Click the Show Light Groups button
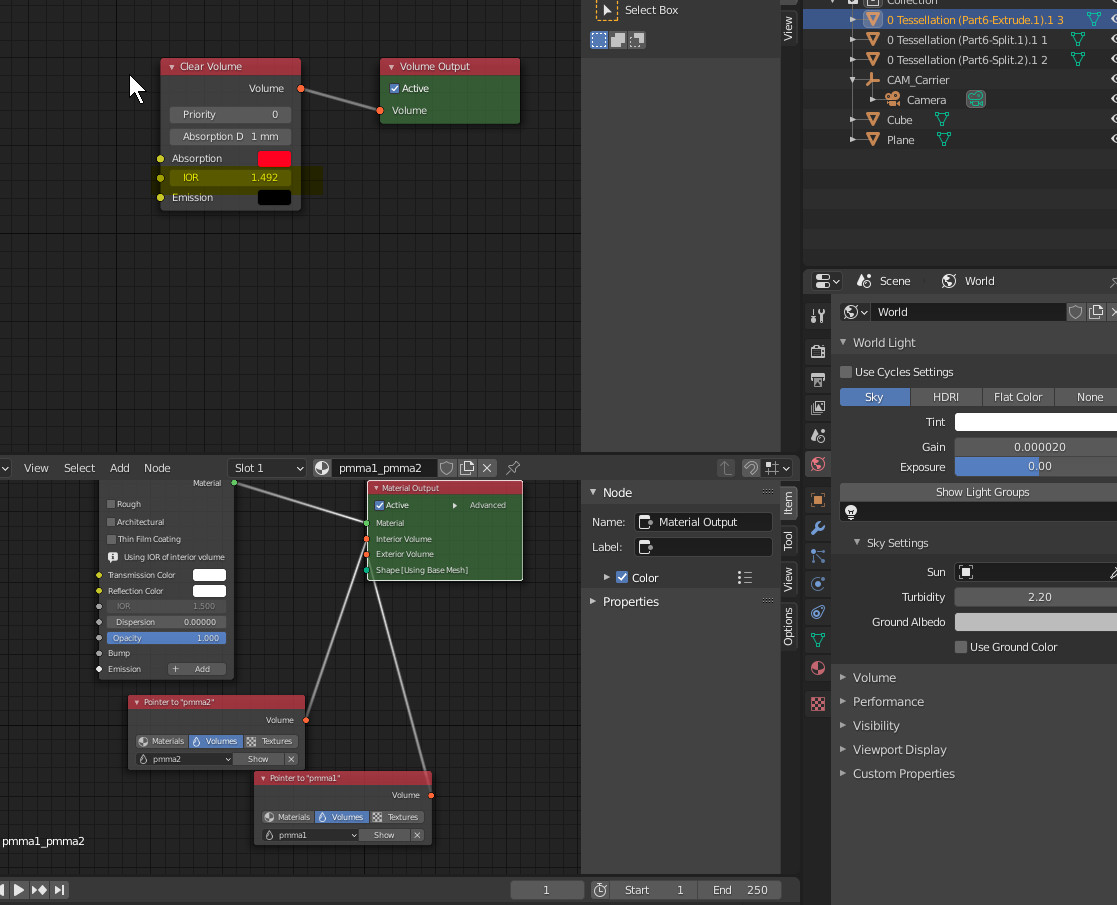This screenshot has width=1117, height=905. [x=978, y=492]
